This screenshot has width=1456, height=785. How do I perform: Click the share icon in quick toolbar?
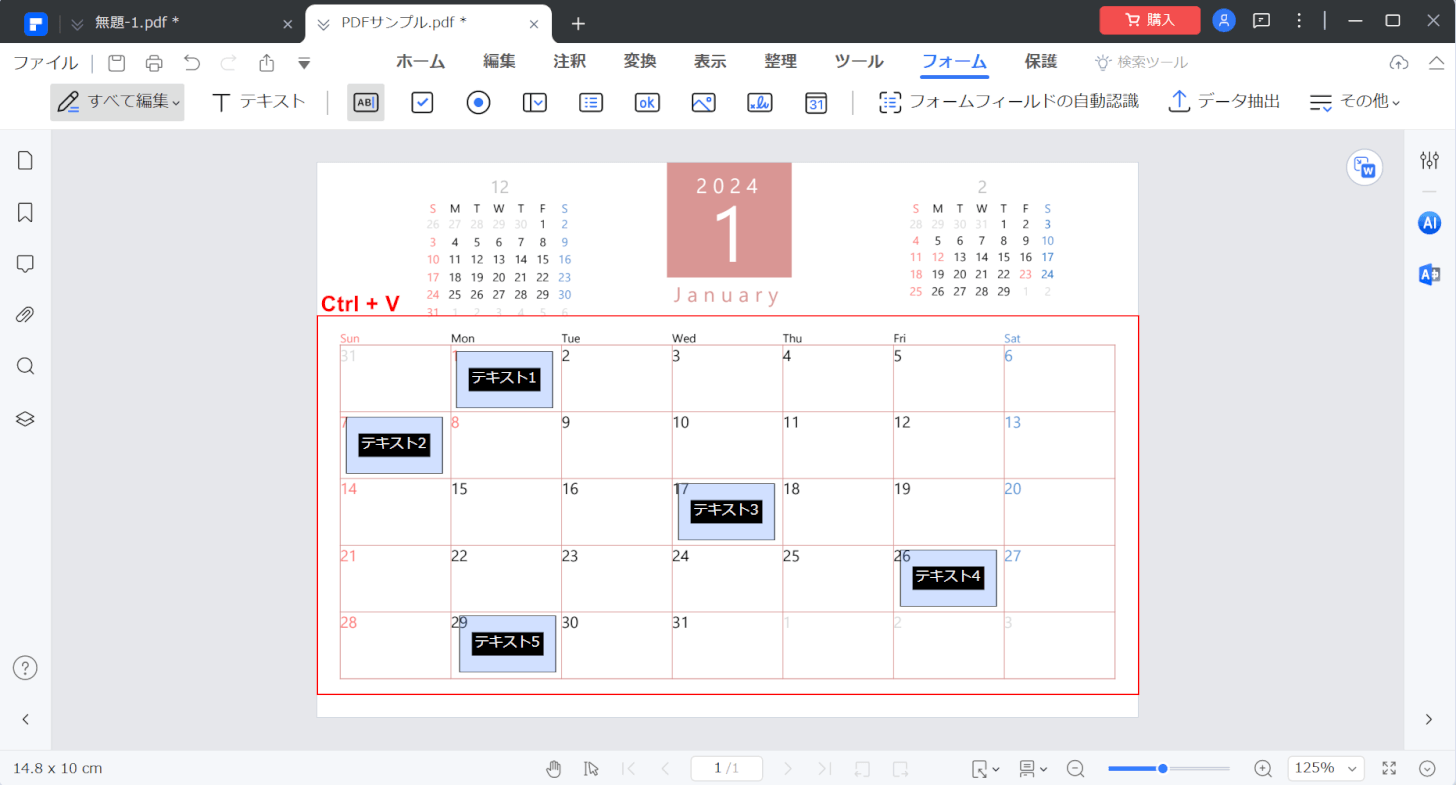point(267,63)
